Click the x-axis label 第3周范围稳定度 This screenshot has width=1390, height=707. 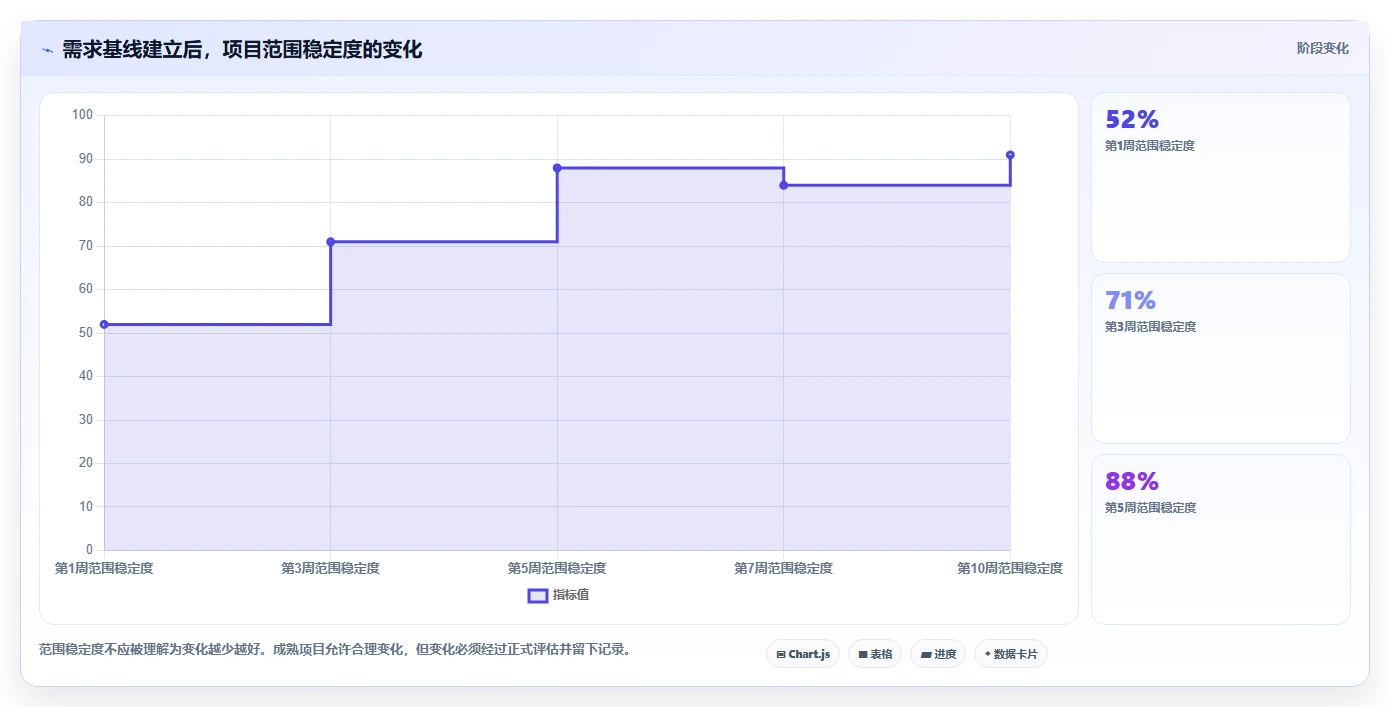(x=331, y=568)
